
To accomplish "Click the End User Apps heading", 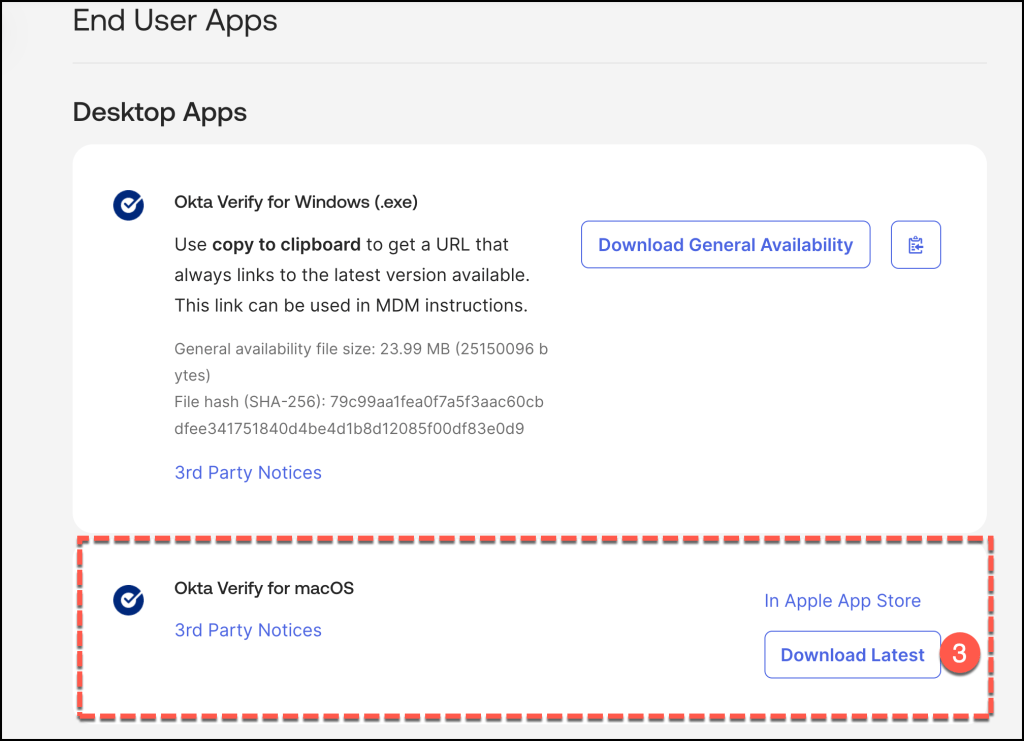I will (x=175, y=20).
